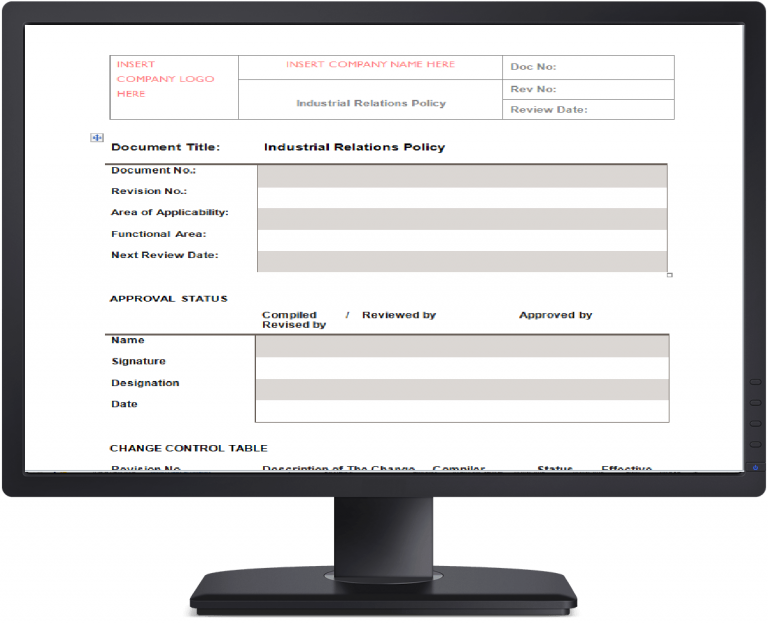This screenshot has width=768, height=623.
Task: Click the resize handle of the document info table
Action: [x=670, y=275]
